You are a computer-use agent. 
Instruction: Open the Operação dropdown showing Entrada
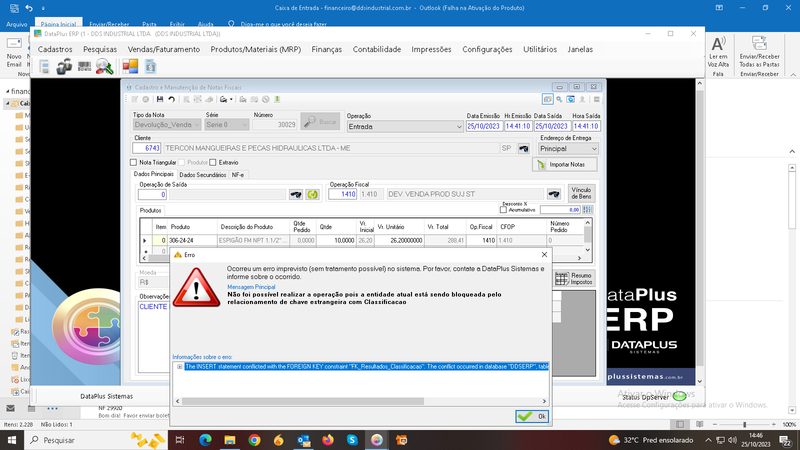pos(405,127)
